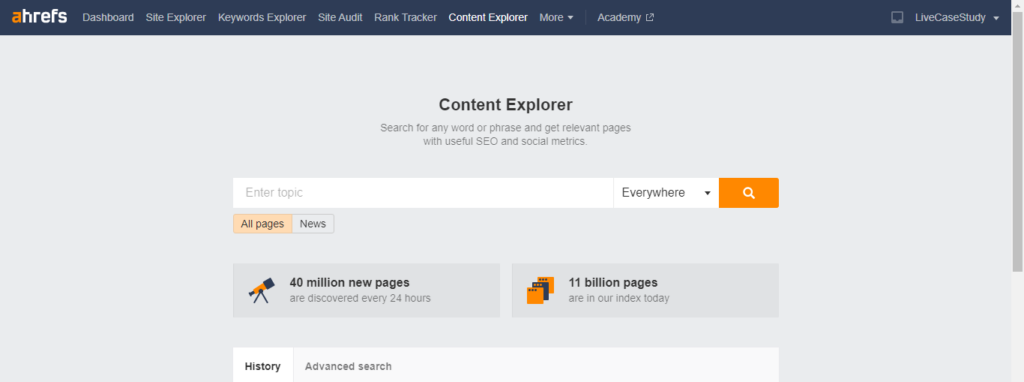This screenshot has width=1024, height=382.
Task: Click 'are in our index today' text
Action: click(619, 298)
